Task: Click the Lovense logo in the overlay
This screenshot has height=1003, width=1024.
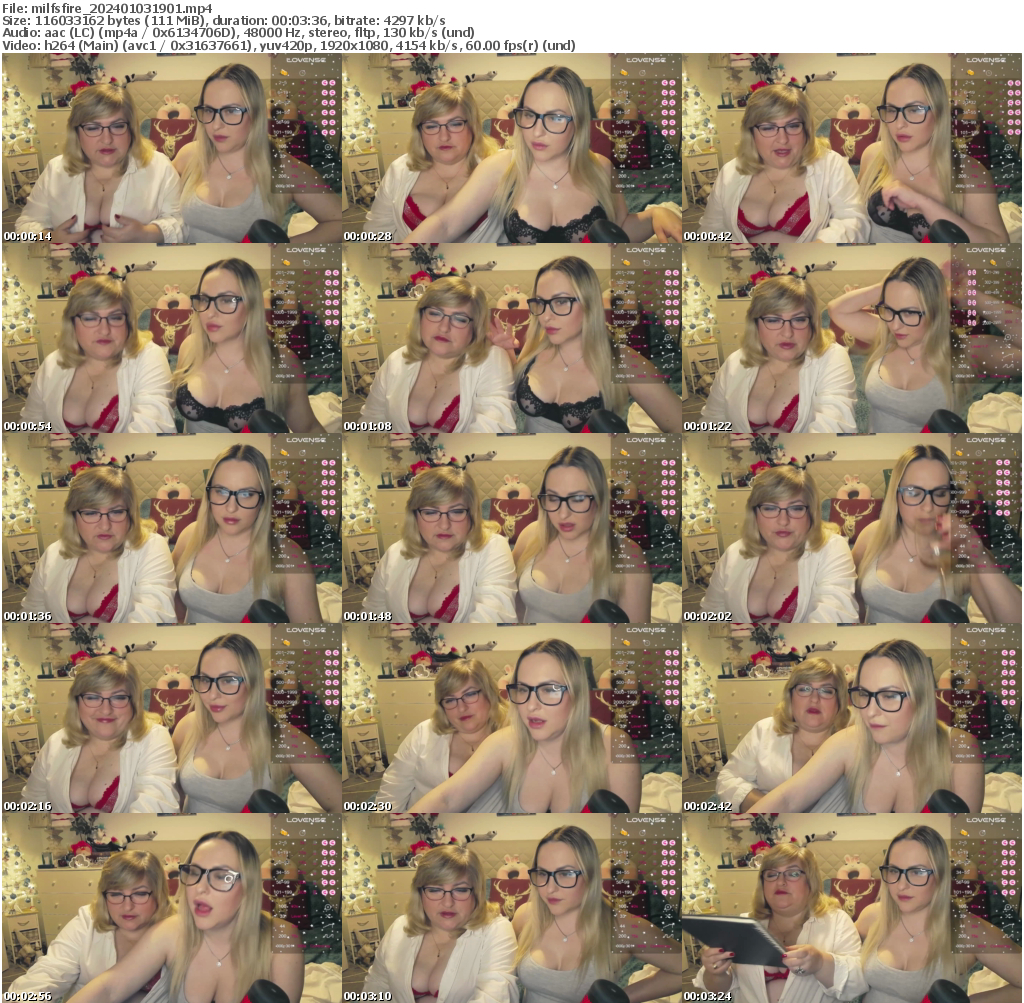Action: (306, 60)
